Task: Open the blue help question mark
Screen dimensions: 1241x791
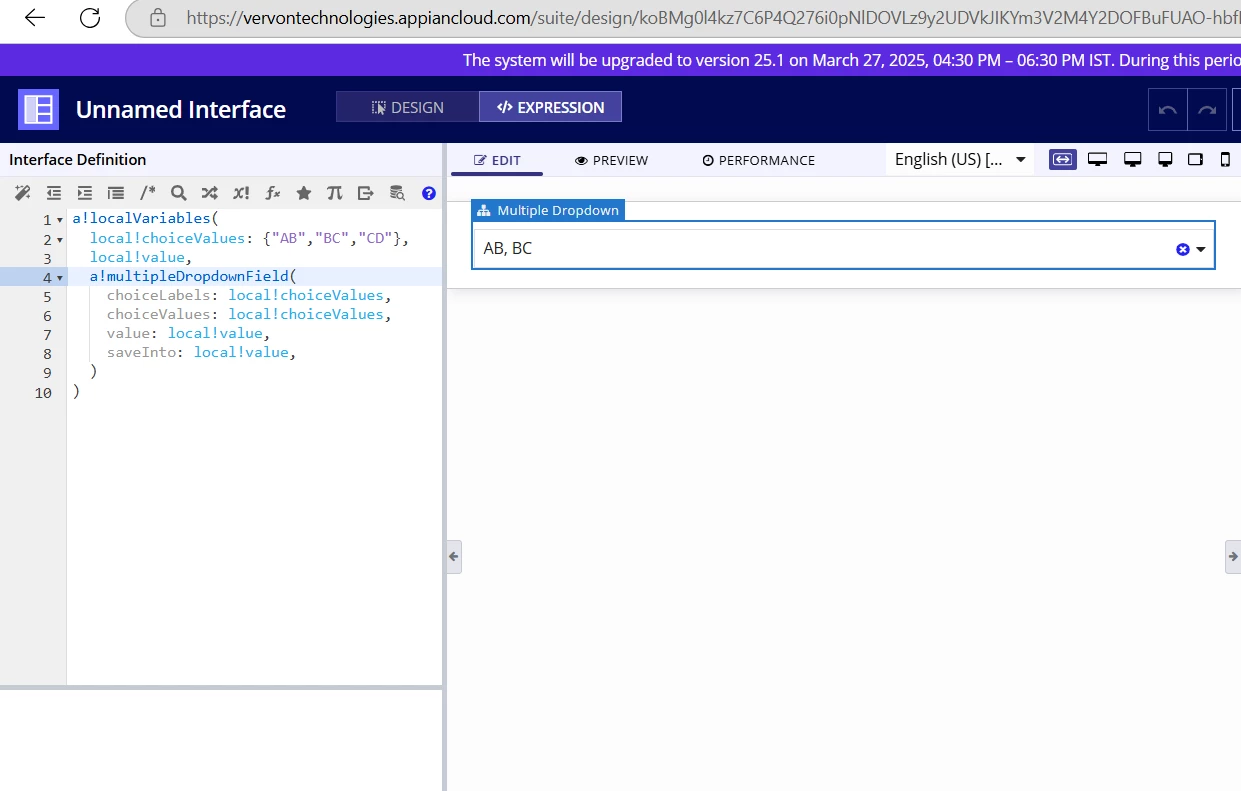Action: tap(429, 193)
